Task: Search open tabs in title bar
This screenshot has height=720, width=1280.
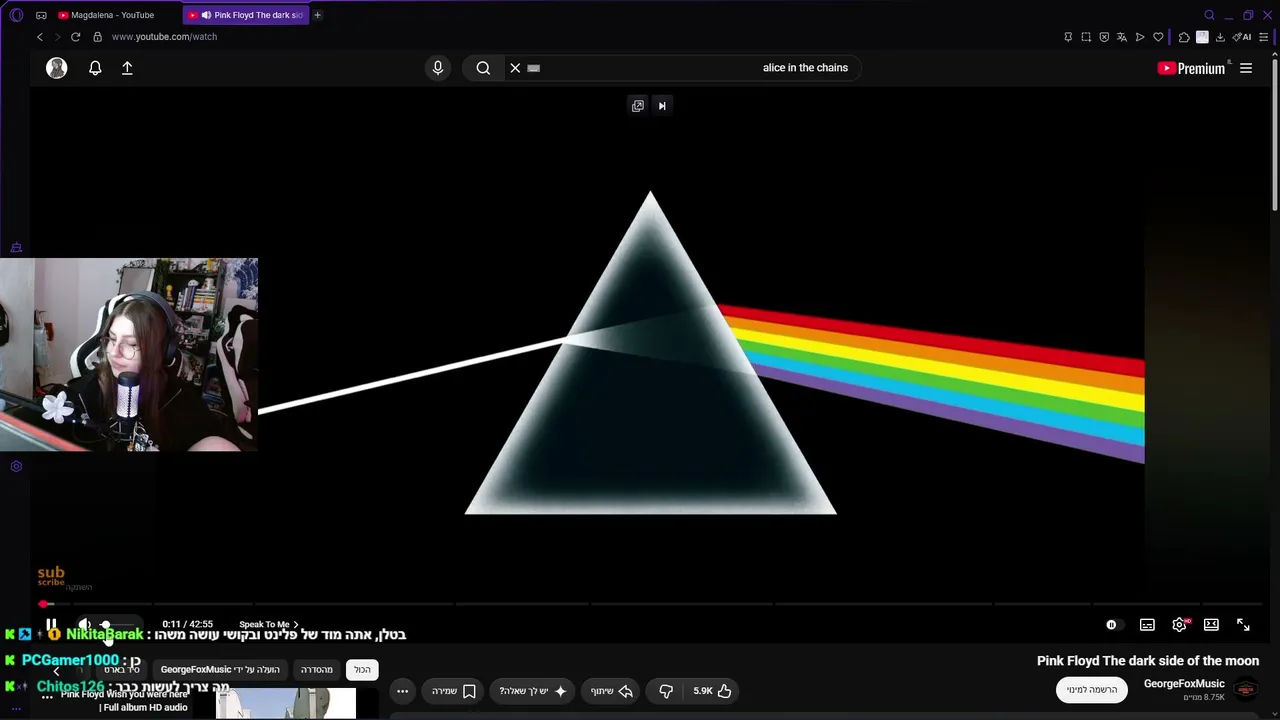Action: pos(1209,15)
